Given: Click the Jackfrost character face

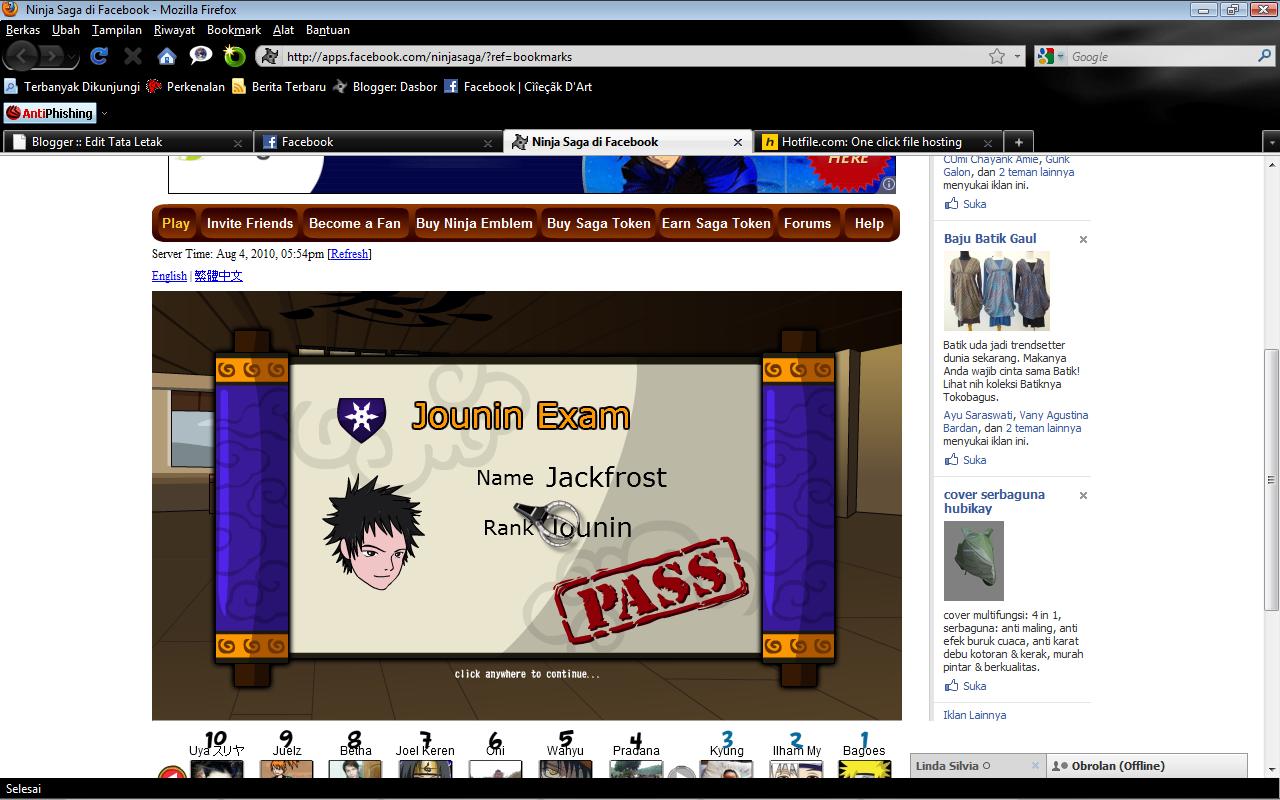Looking at the screenshot, I should coord(374,534).
